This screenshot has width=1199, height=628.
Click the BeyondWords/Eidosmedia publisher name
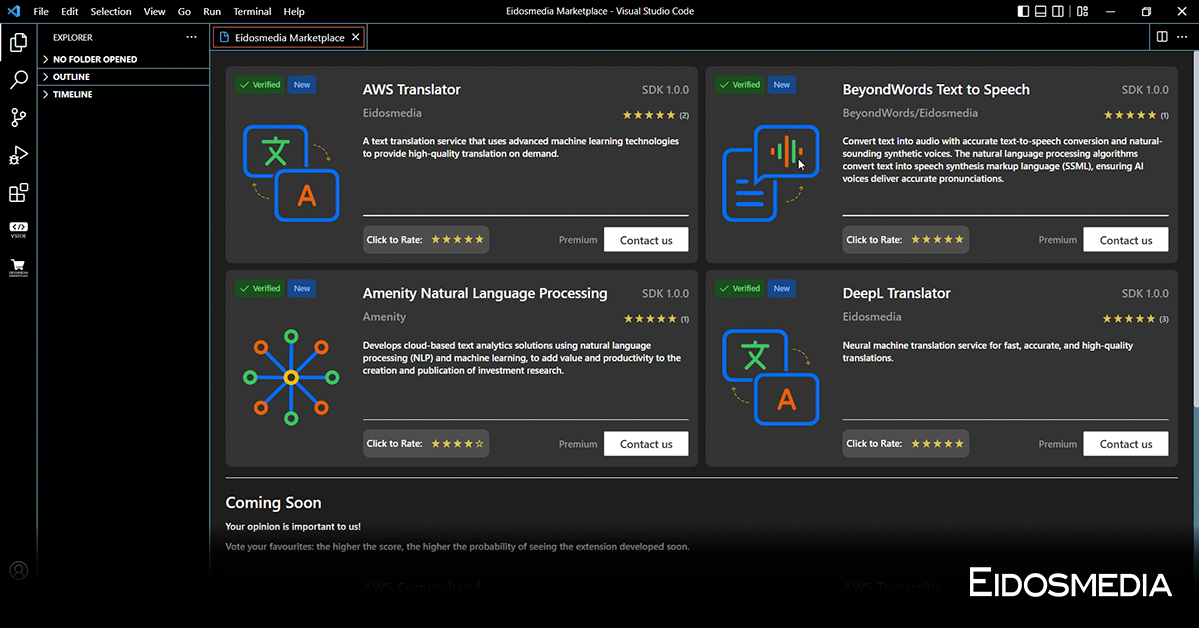pyautogui.click(x=910, y=113)
